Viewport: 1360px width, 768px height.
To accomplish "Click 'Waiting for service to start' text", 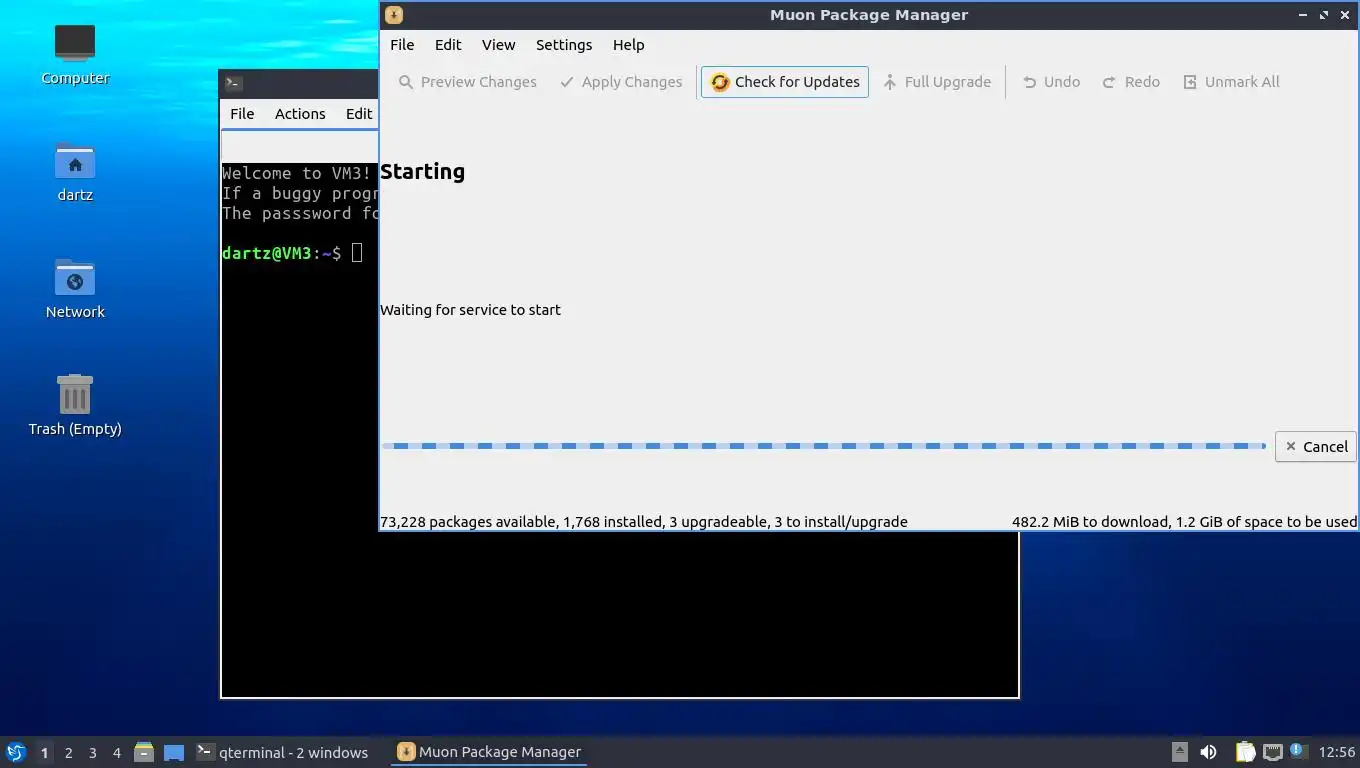I will [470, 310].
